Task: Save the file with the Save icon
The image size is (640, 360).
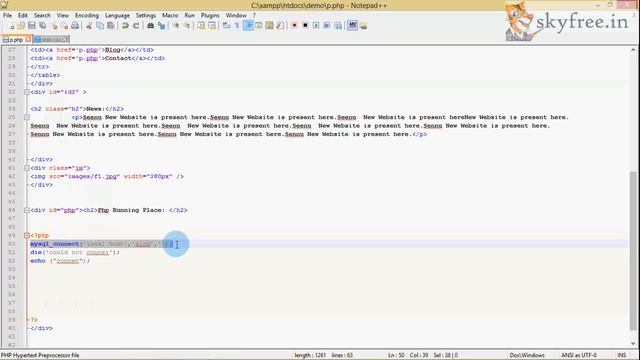Action: tap(31, 26)
